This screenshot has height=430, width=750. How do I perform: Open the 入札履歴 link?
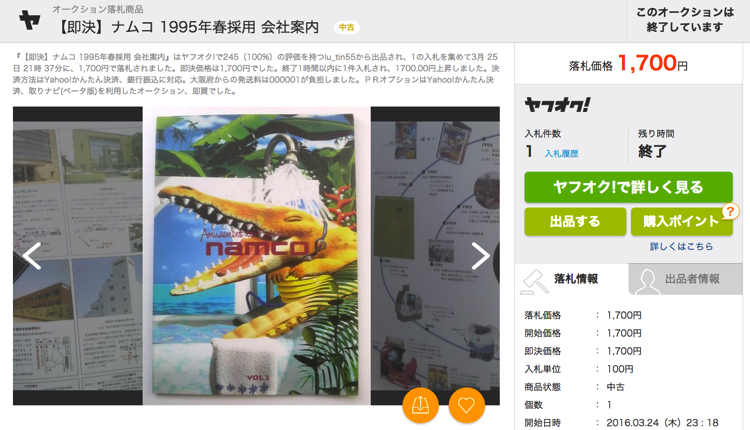coord(562,154)
